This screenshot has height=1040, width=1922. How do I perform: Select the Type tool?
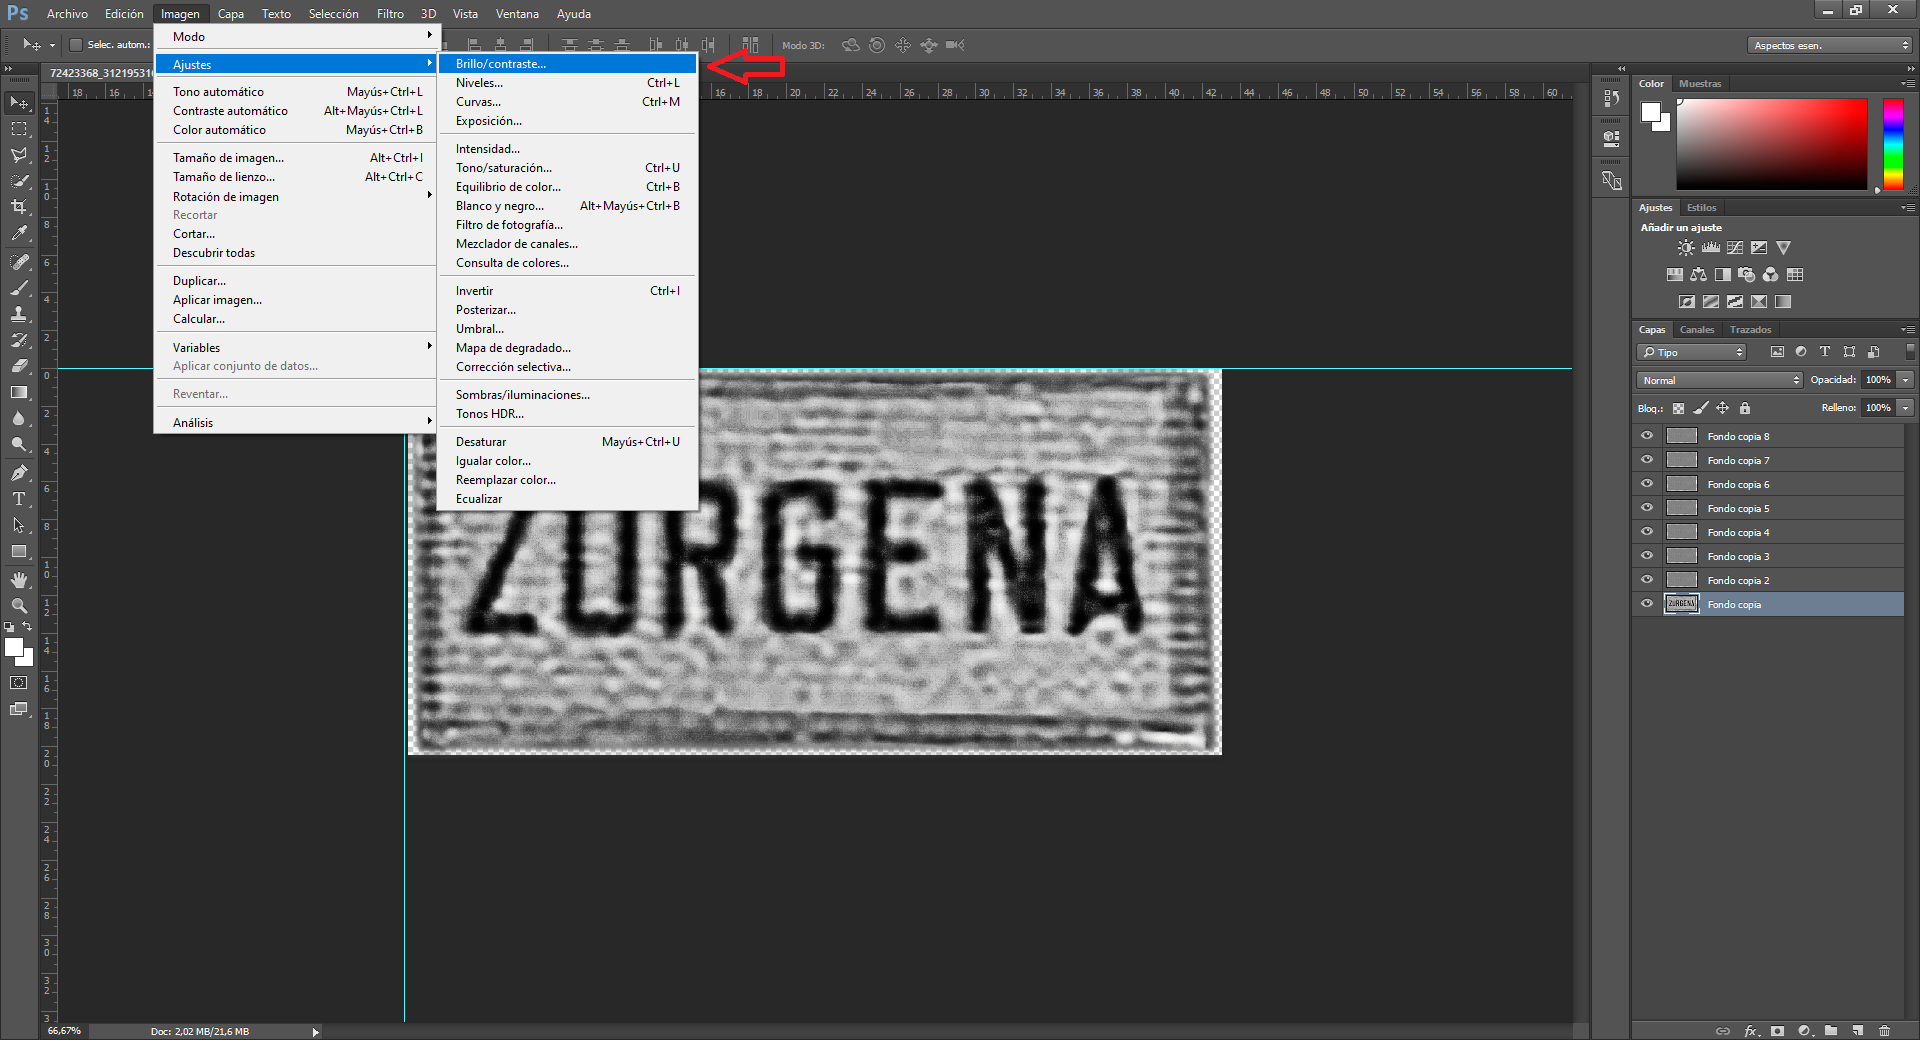(x=19, y=499)
